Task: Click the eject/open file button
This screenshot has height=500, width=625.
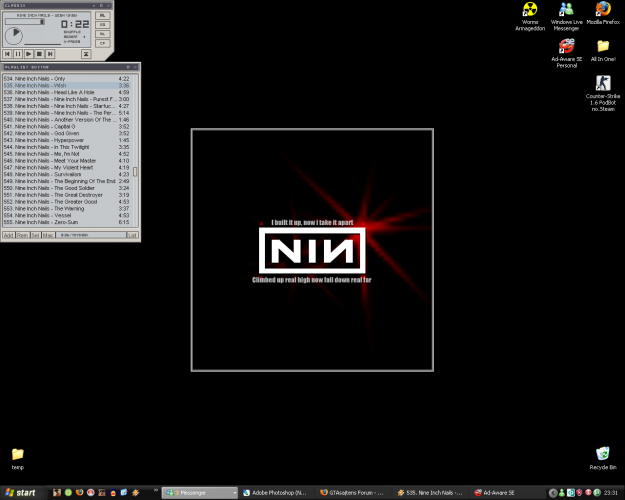Action: pyautogui.click(x=85, y=53)
